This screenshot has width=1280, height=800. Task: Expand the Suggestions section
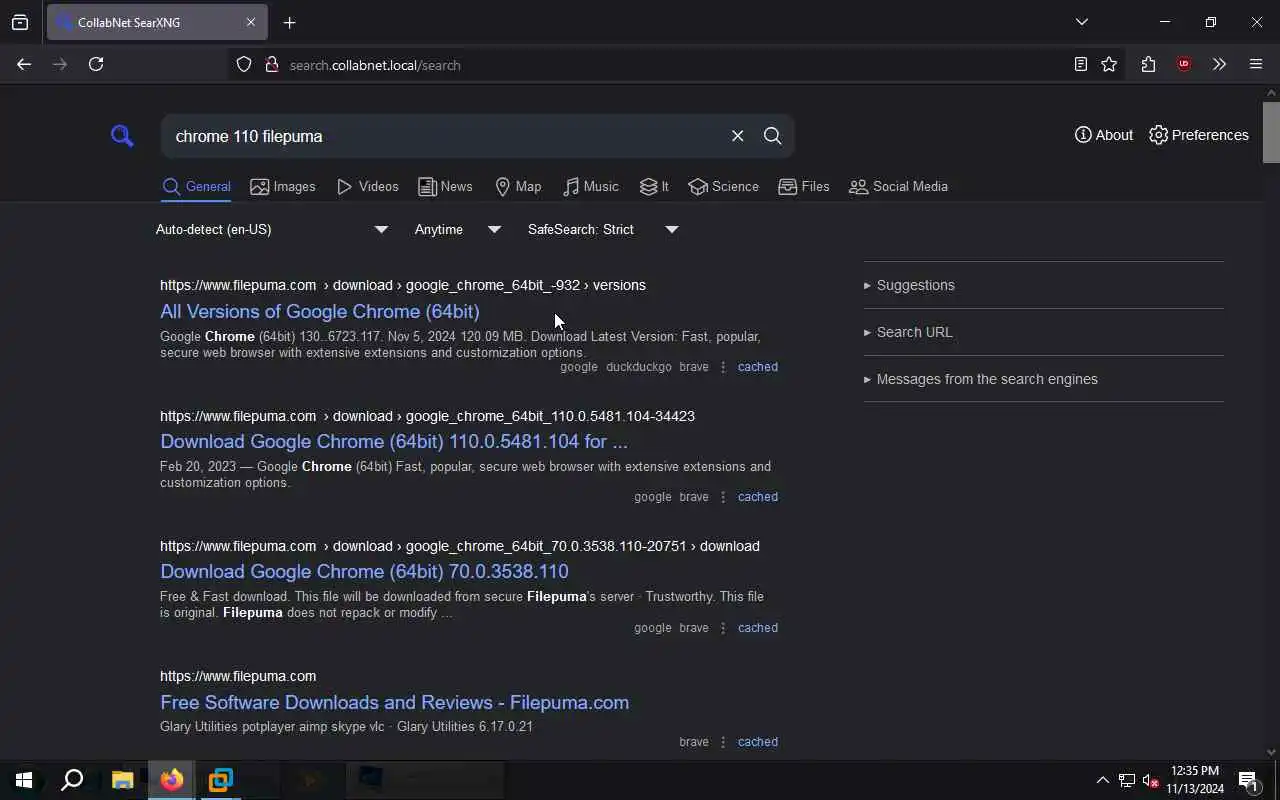(x=909, y=285)
